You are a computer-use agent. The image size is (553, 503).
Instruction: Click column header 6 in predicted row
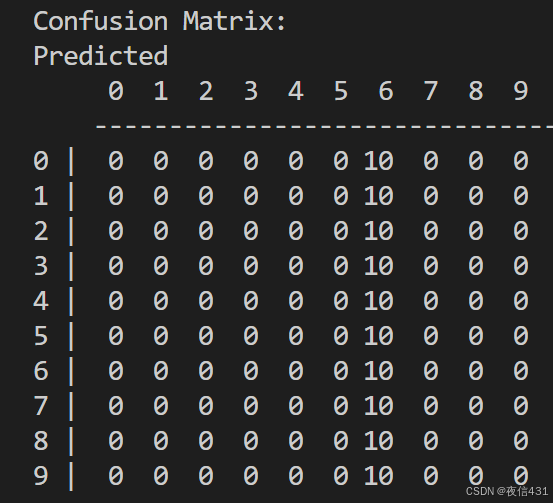click(385, 91)
